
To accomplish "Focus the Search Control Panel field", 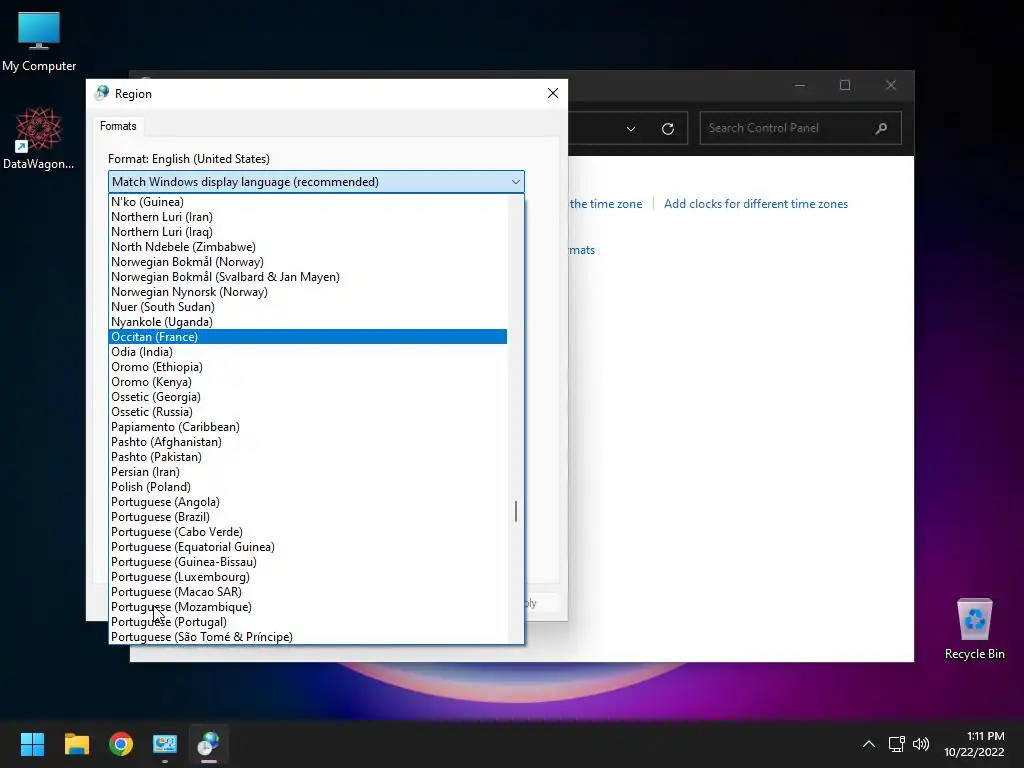I will [800, 128].
